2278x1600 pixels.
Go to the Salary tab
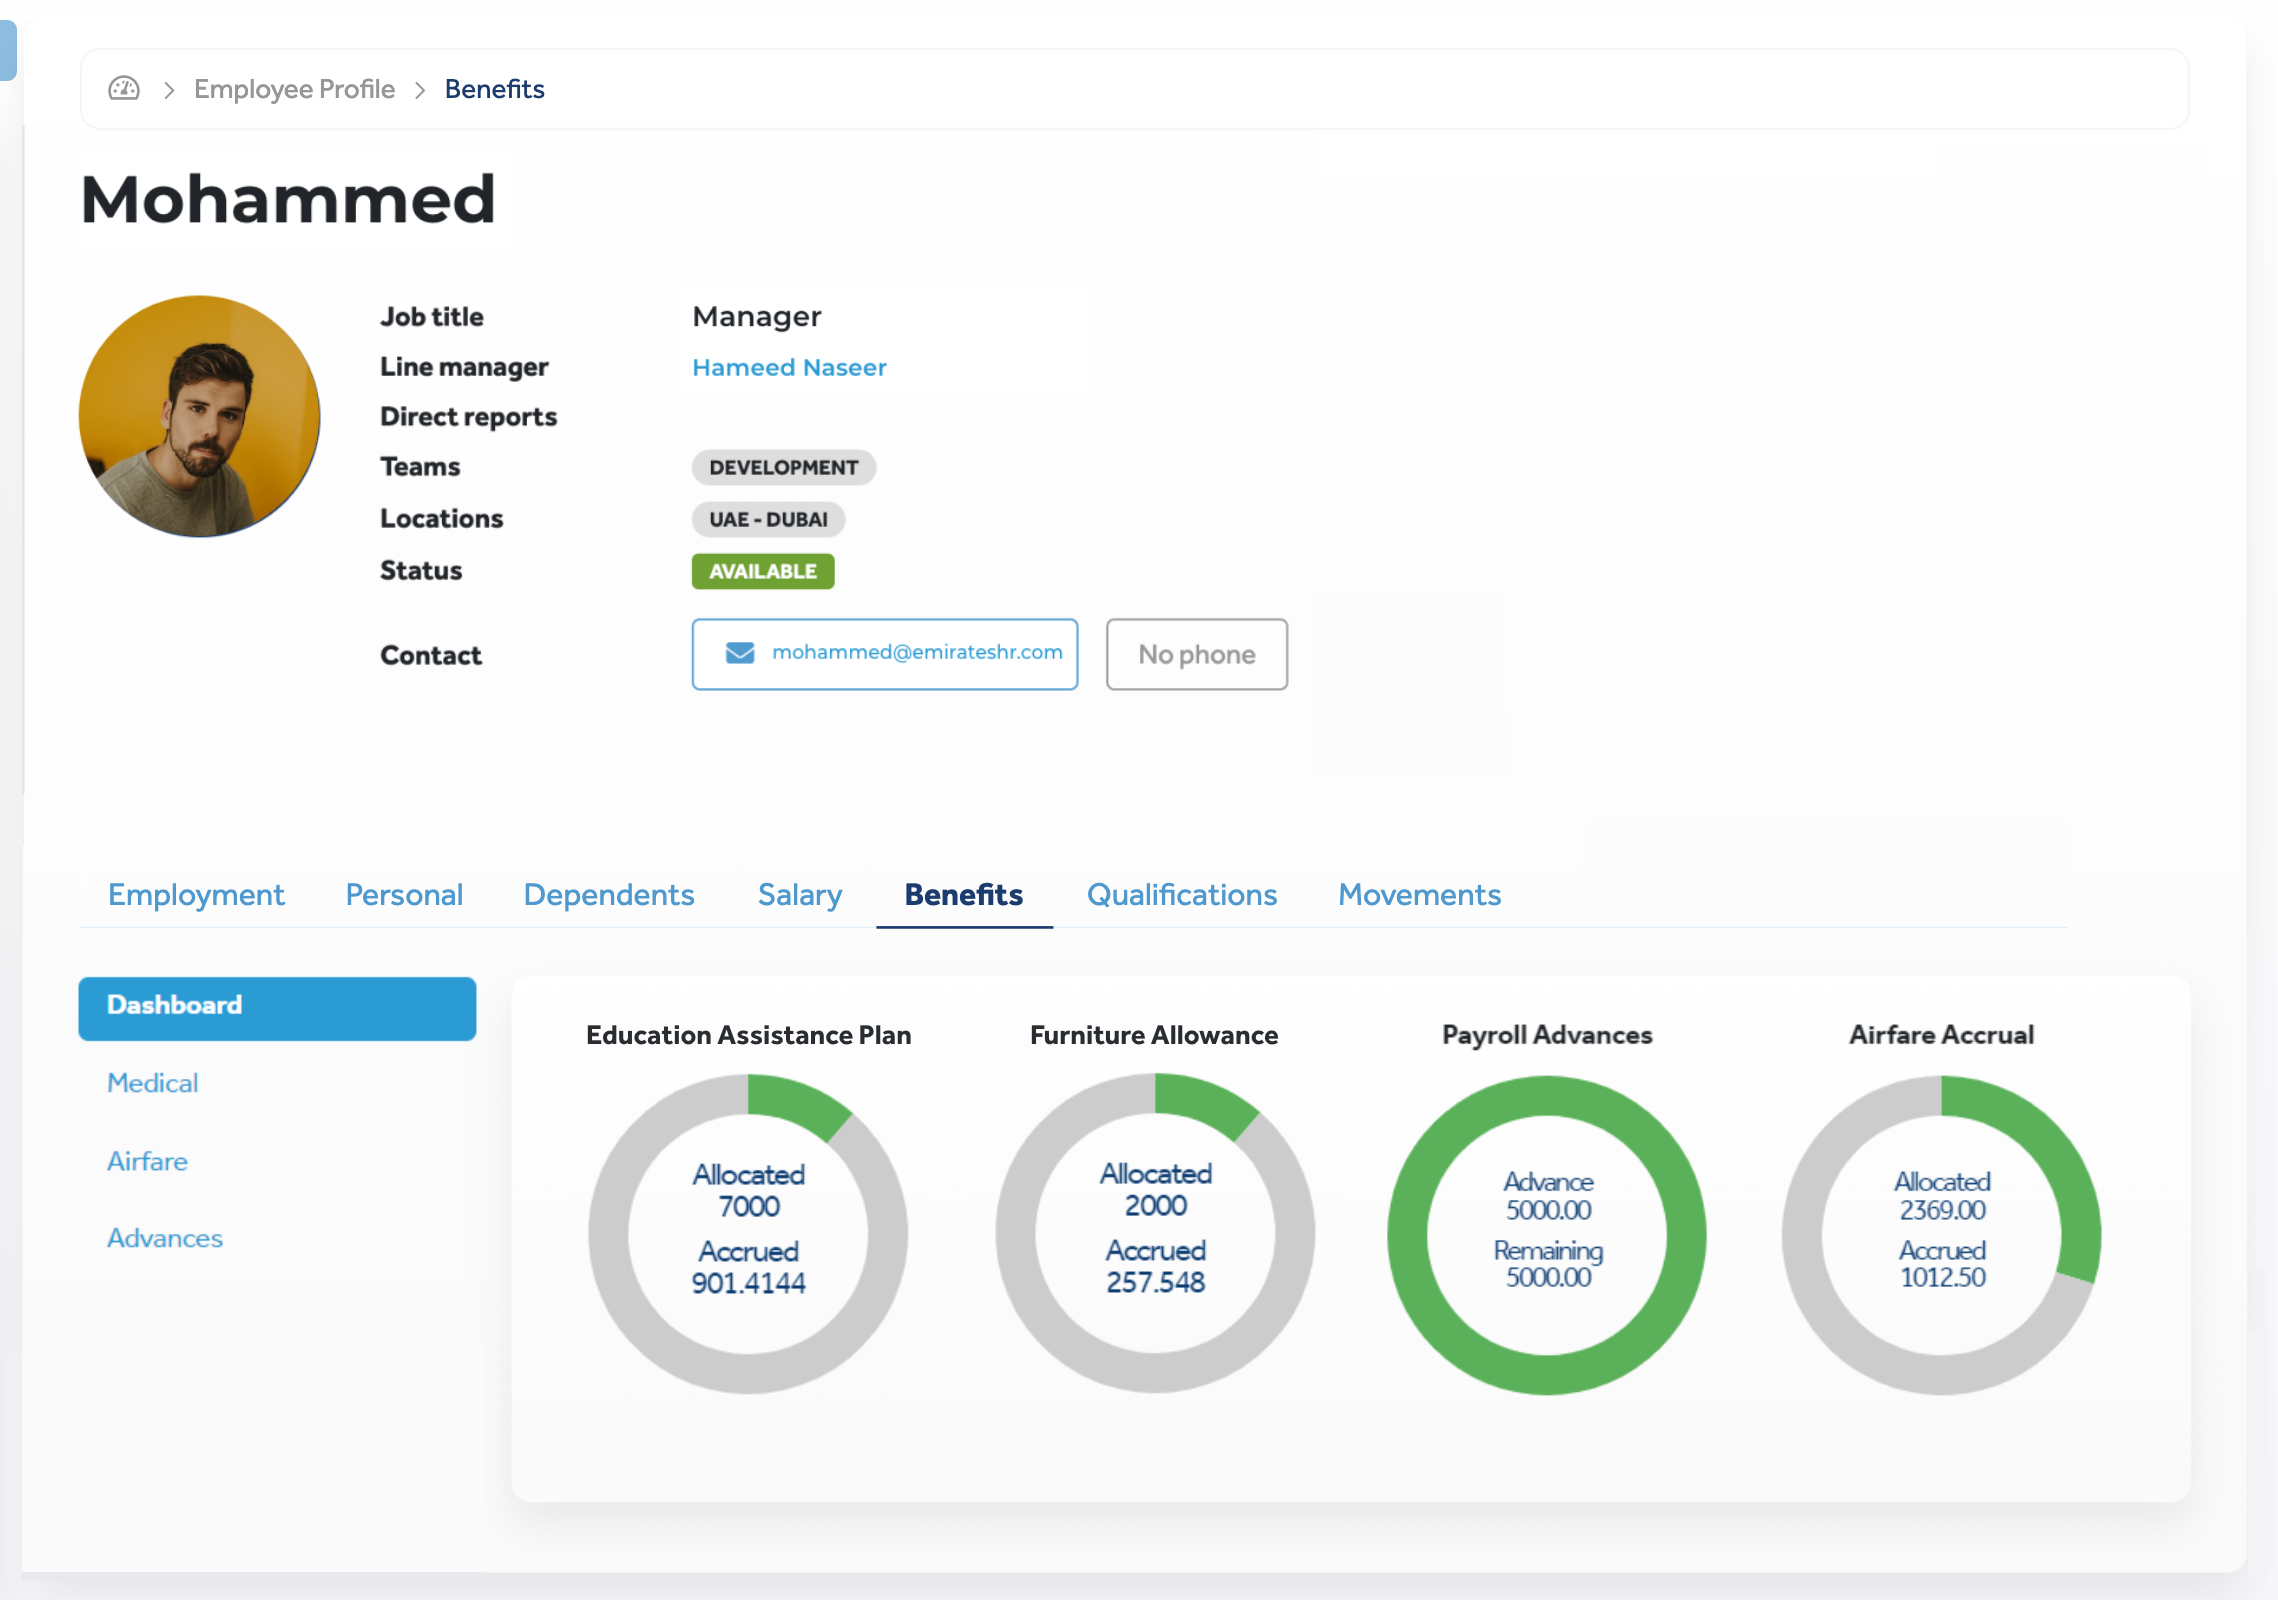click(799, 894)
